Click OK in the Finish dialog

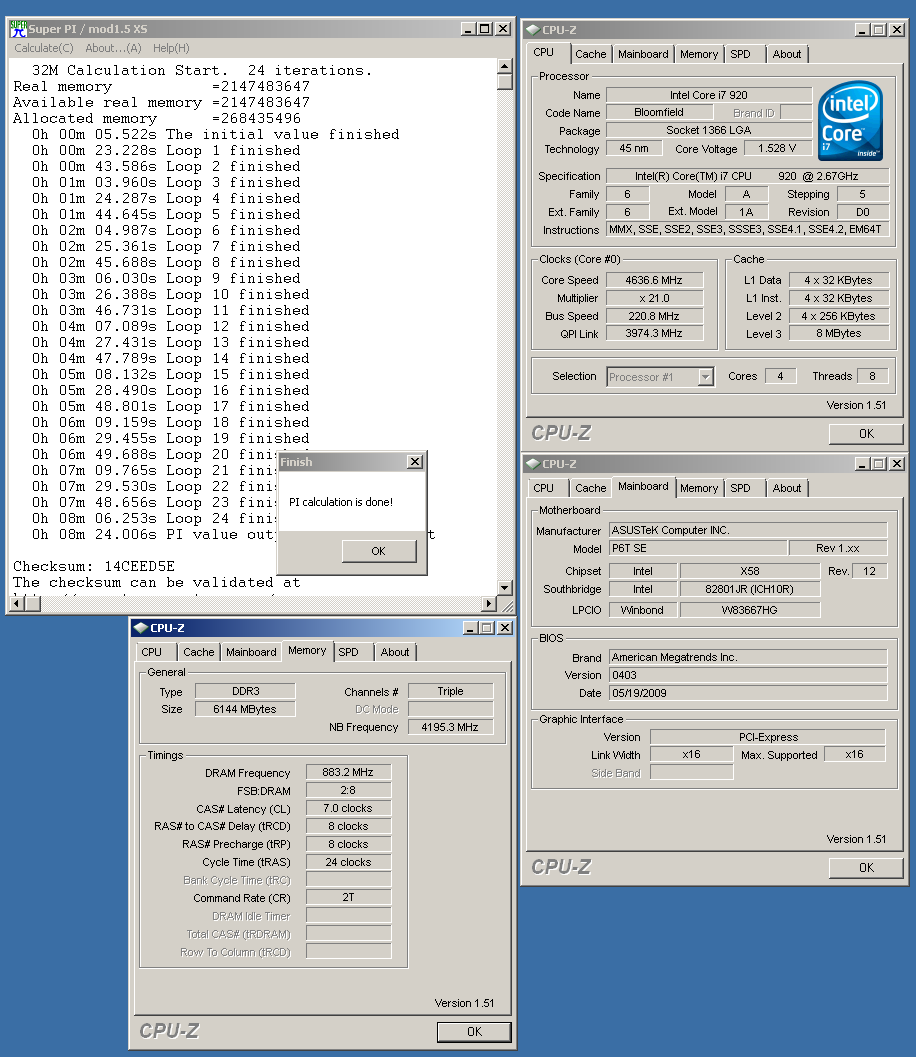tap(379, 551)
